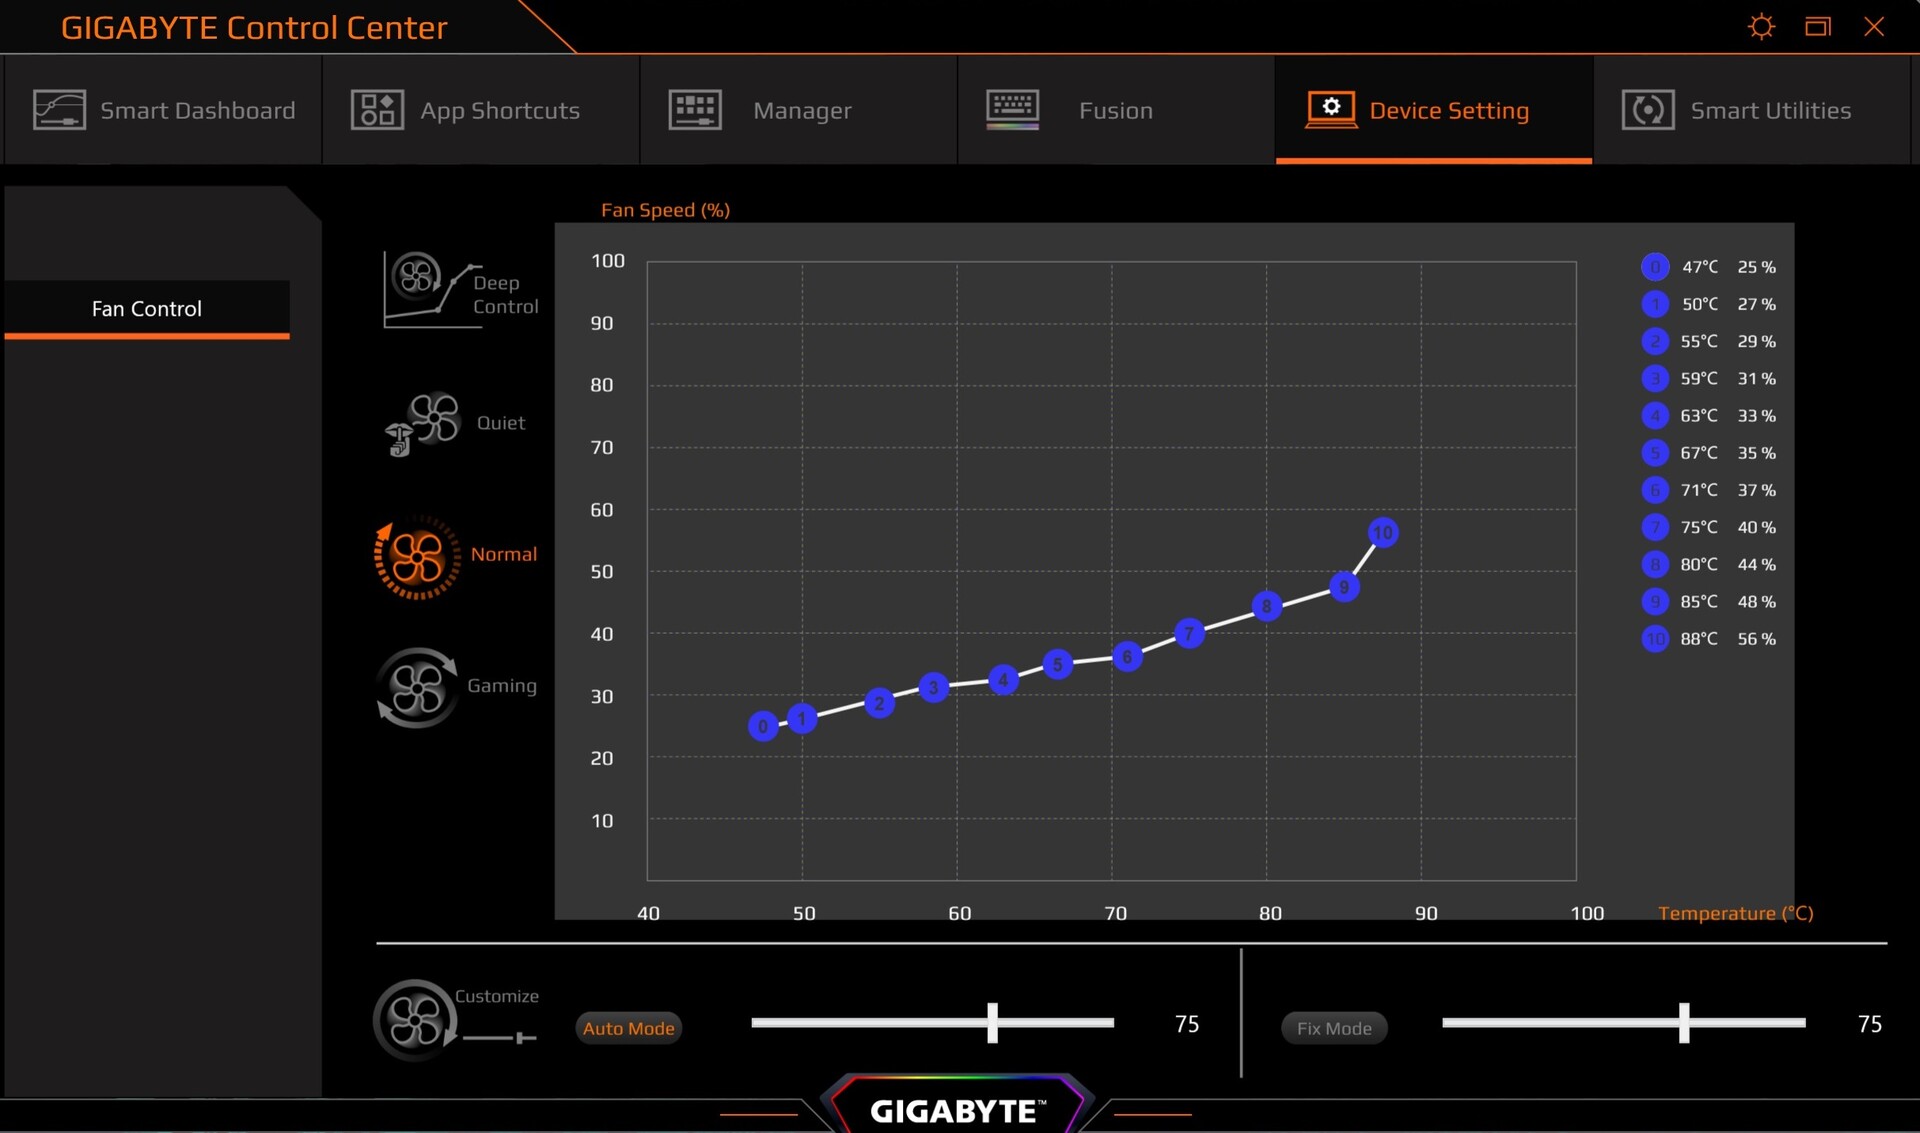The image size is (1920, 1133).
Task: Click the brightness sun icon in the title bar
Action: pyautogui.click(x=1761, y=27)
